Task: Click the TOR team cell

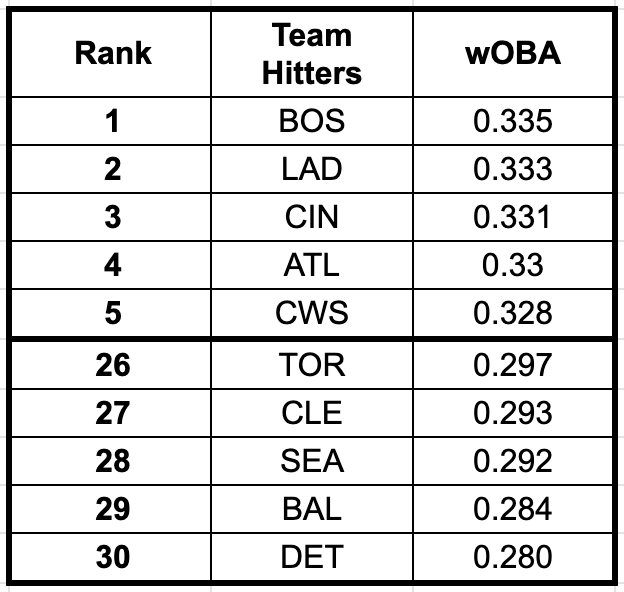Action: (x=312, y=365)
